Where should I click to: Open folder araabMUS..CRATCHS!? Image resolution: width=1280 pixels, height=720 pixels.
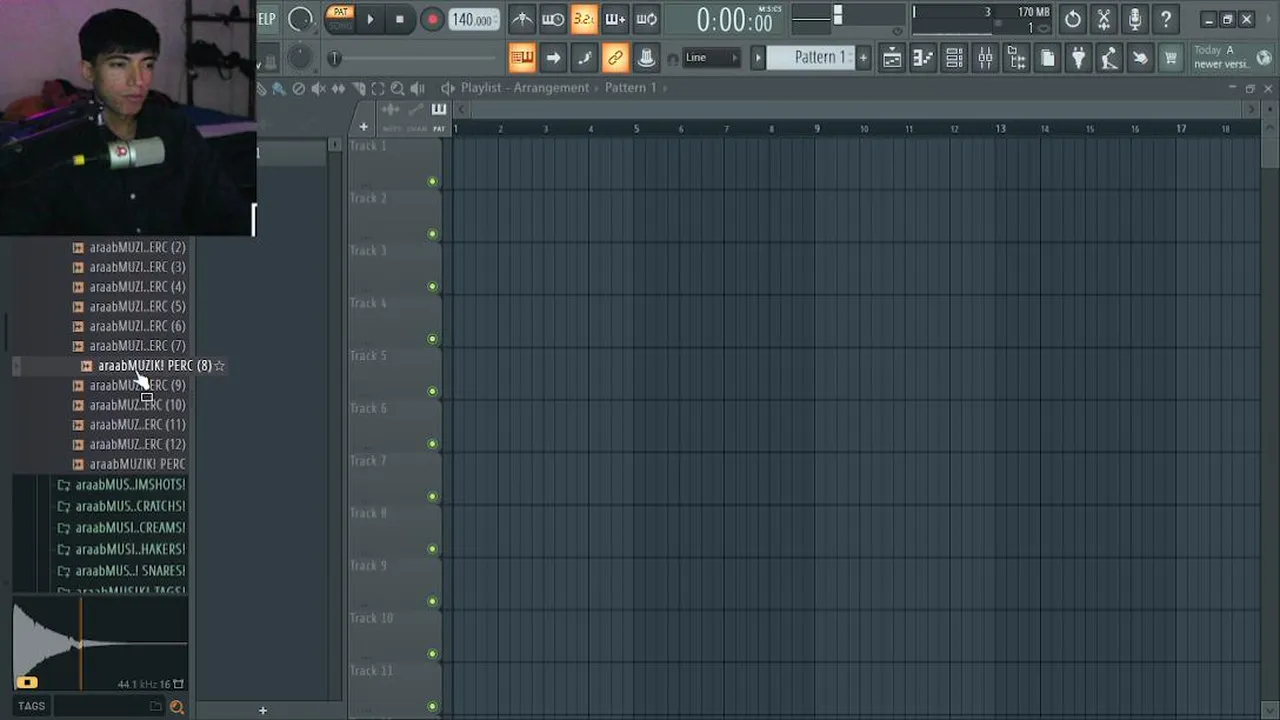tap(130, 507)
